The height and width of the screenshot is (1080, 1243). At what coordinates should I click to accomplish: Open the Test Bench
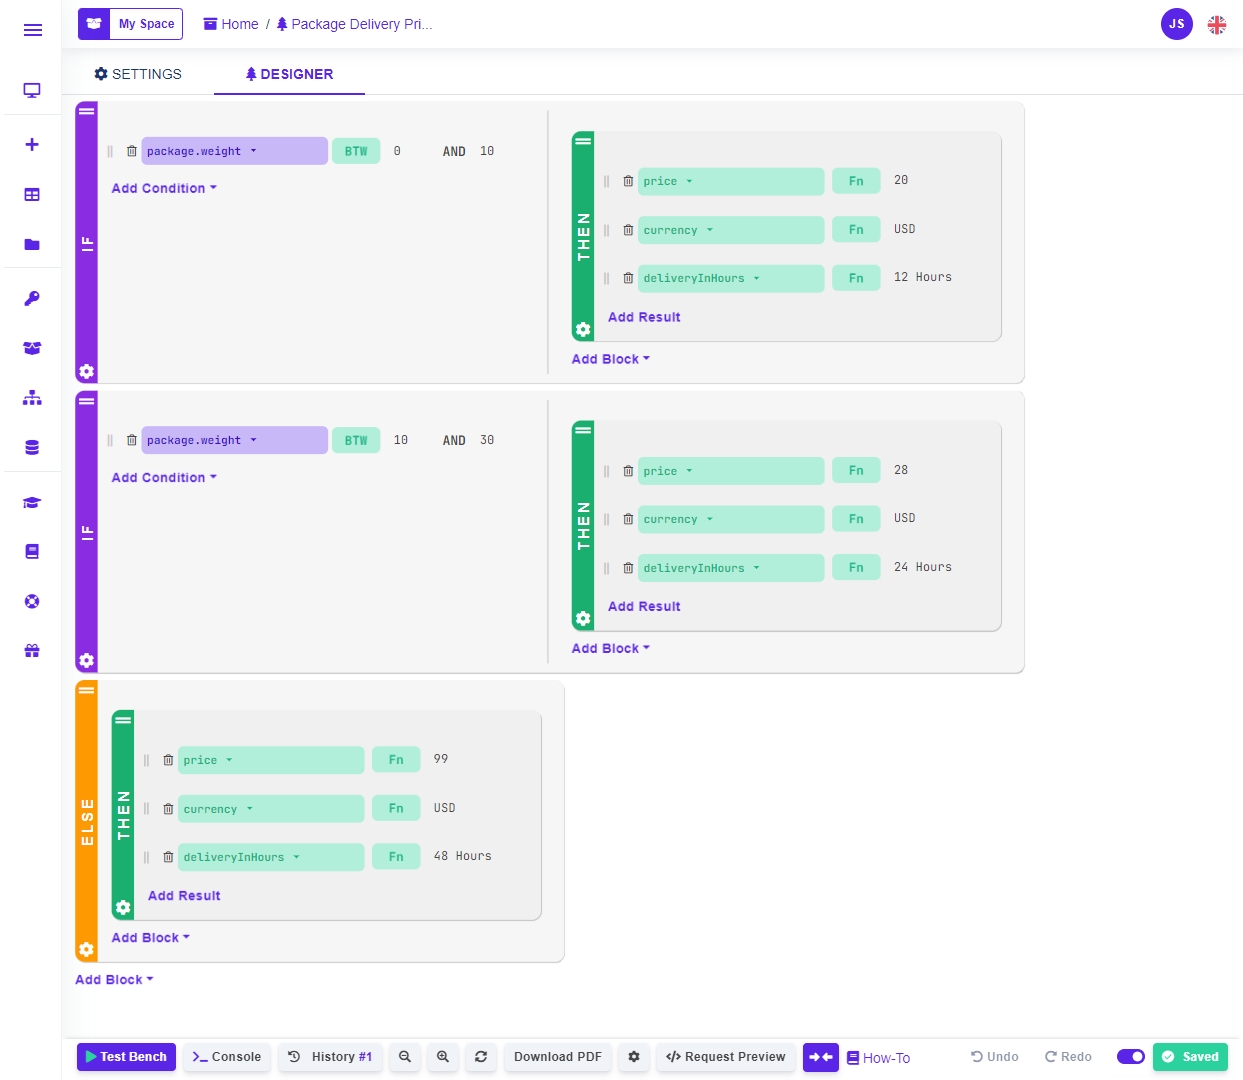coord(126,1057)
